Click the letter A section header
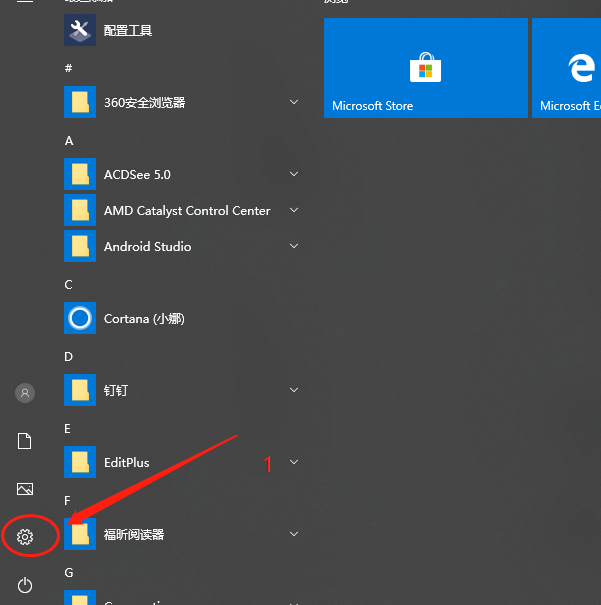 (69, 141)
